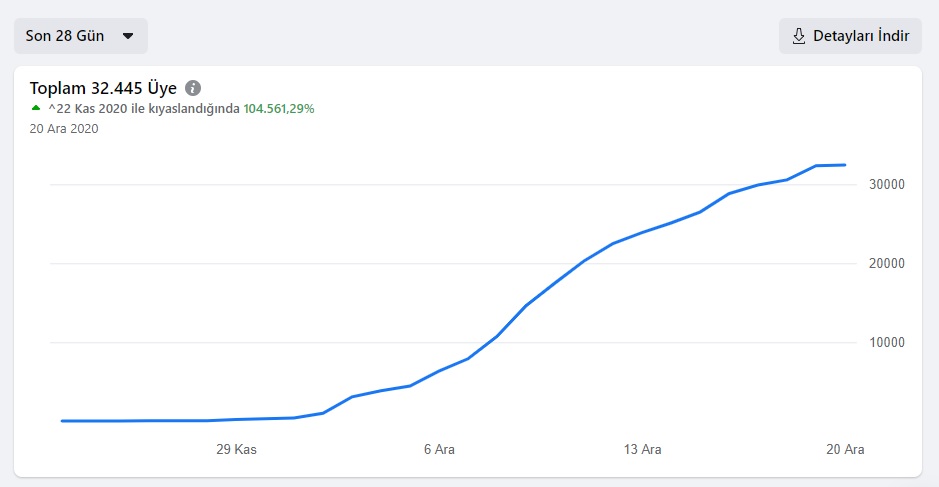Click the ^22 Kas 2020 ile kıyaslandığında comparison text
939x487 pixels.
click(x=144, y=109)
